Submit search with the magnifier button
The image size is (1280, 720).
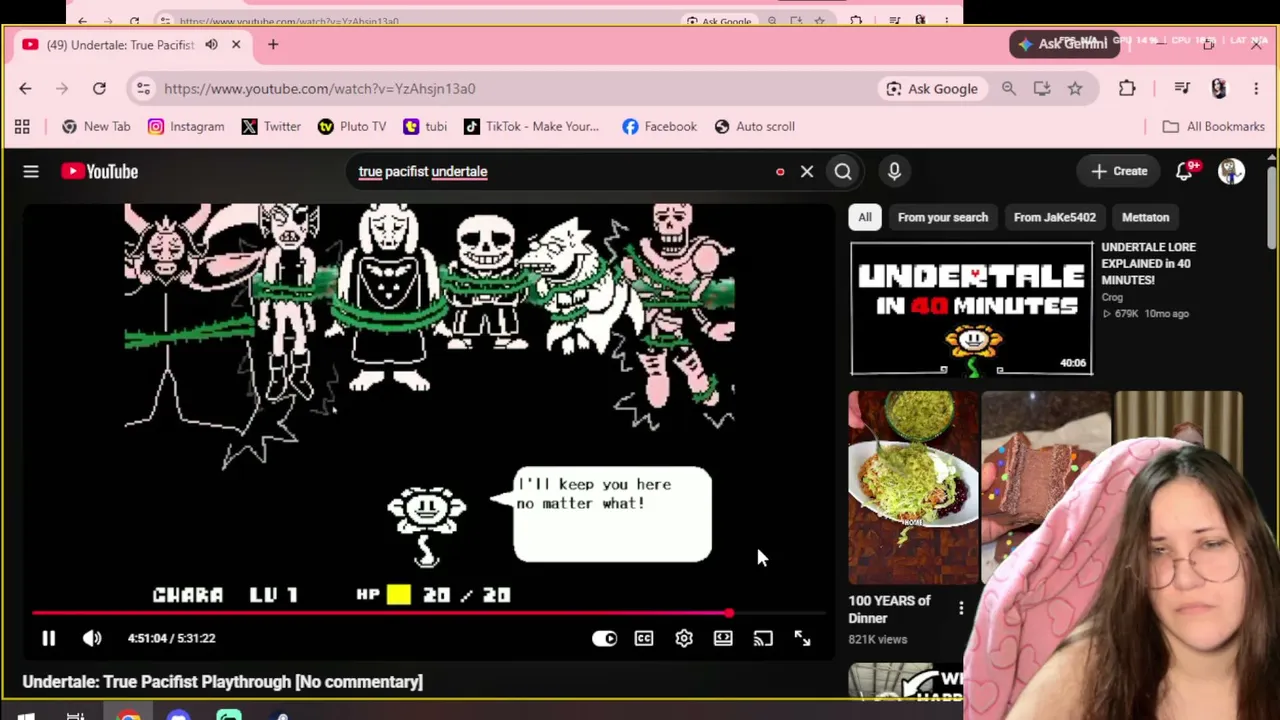tap(843, 171)
